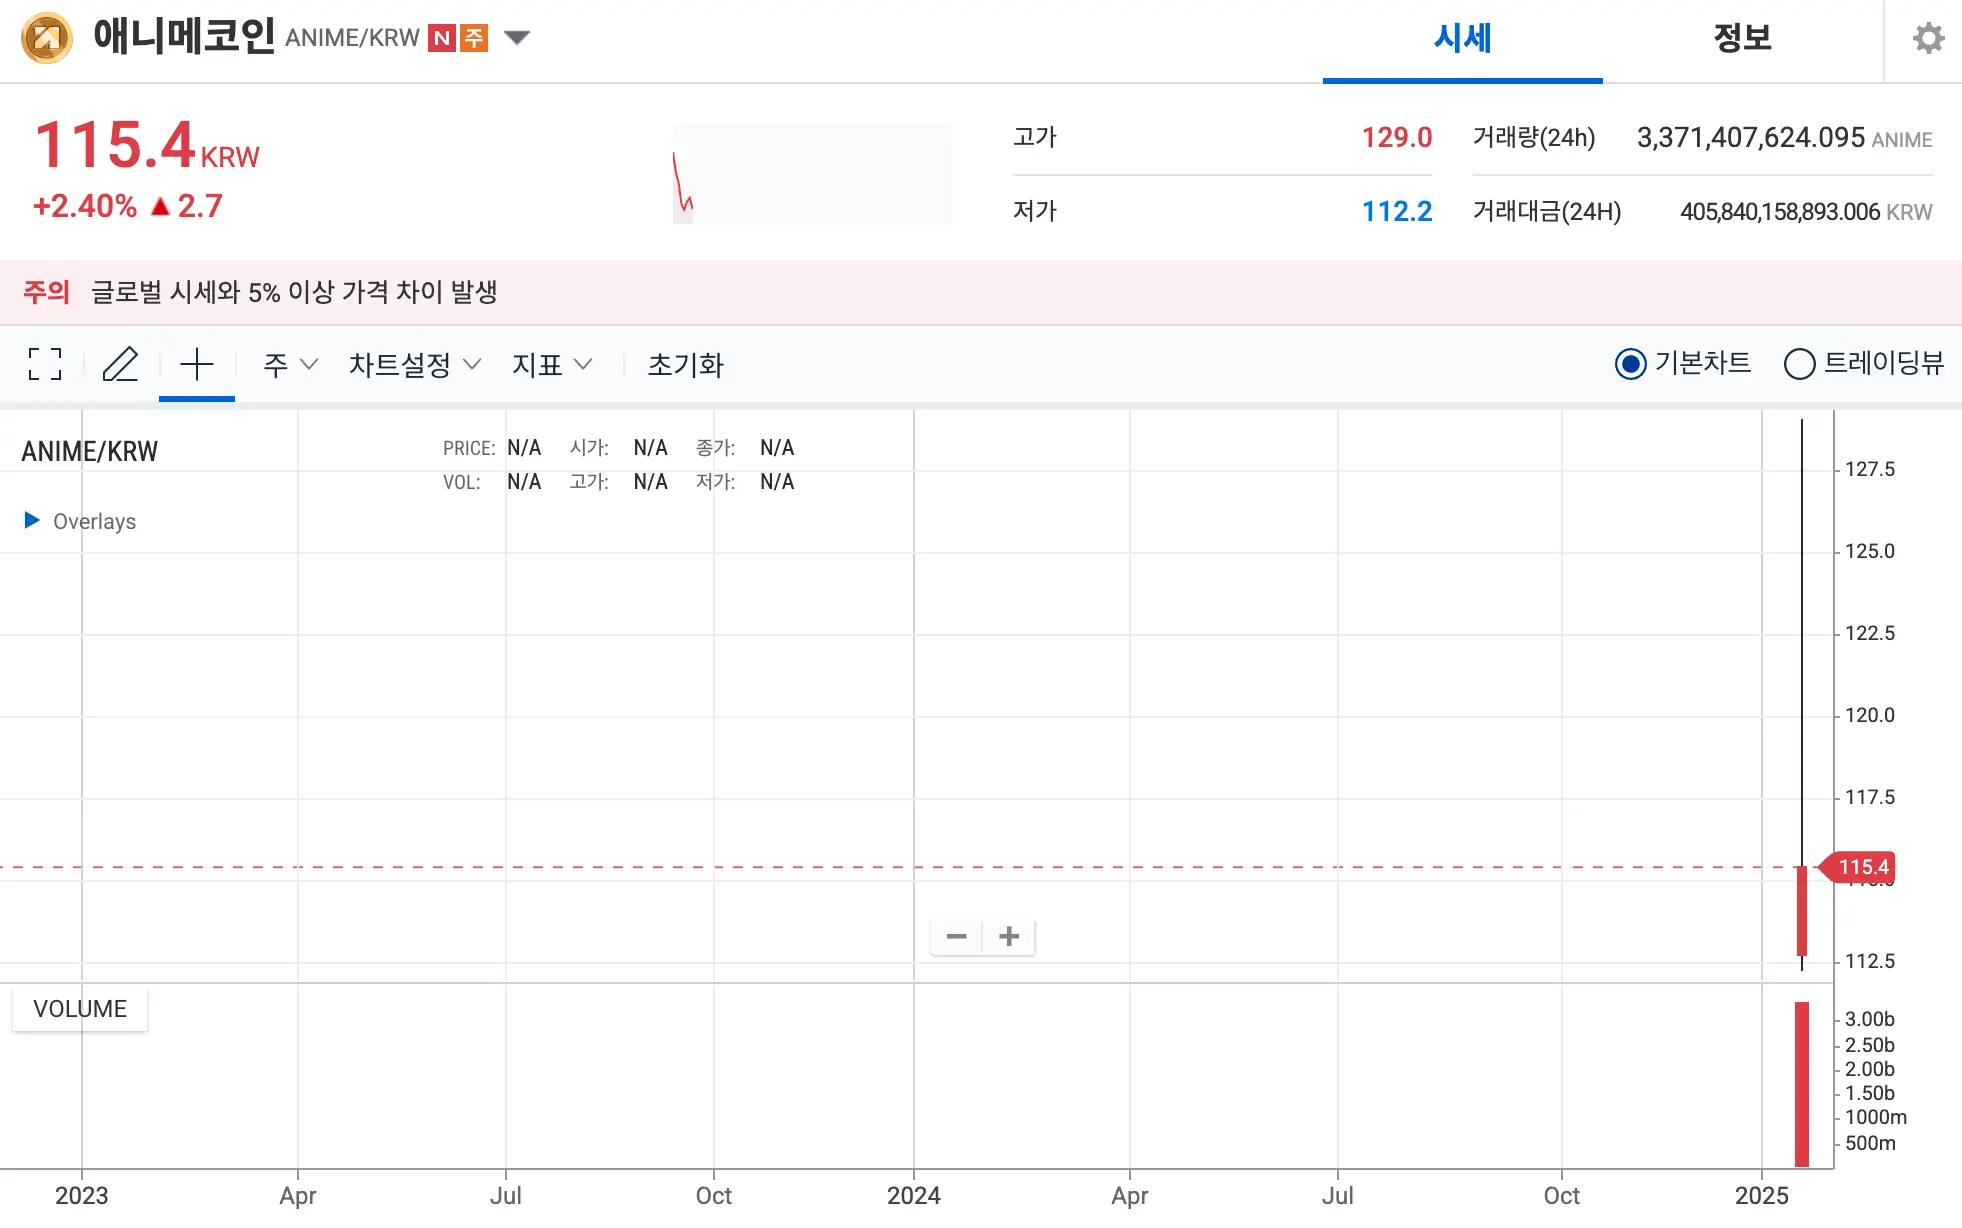Open the add indicator plus tool

tap(196, 365)
